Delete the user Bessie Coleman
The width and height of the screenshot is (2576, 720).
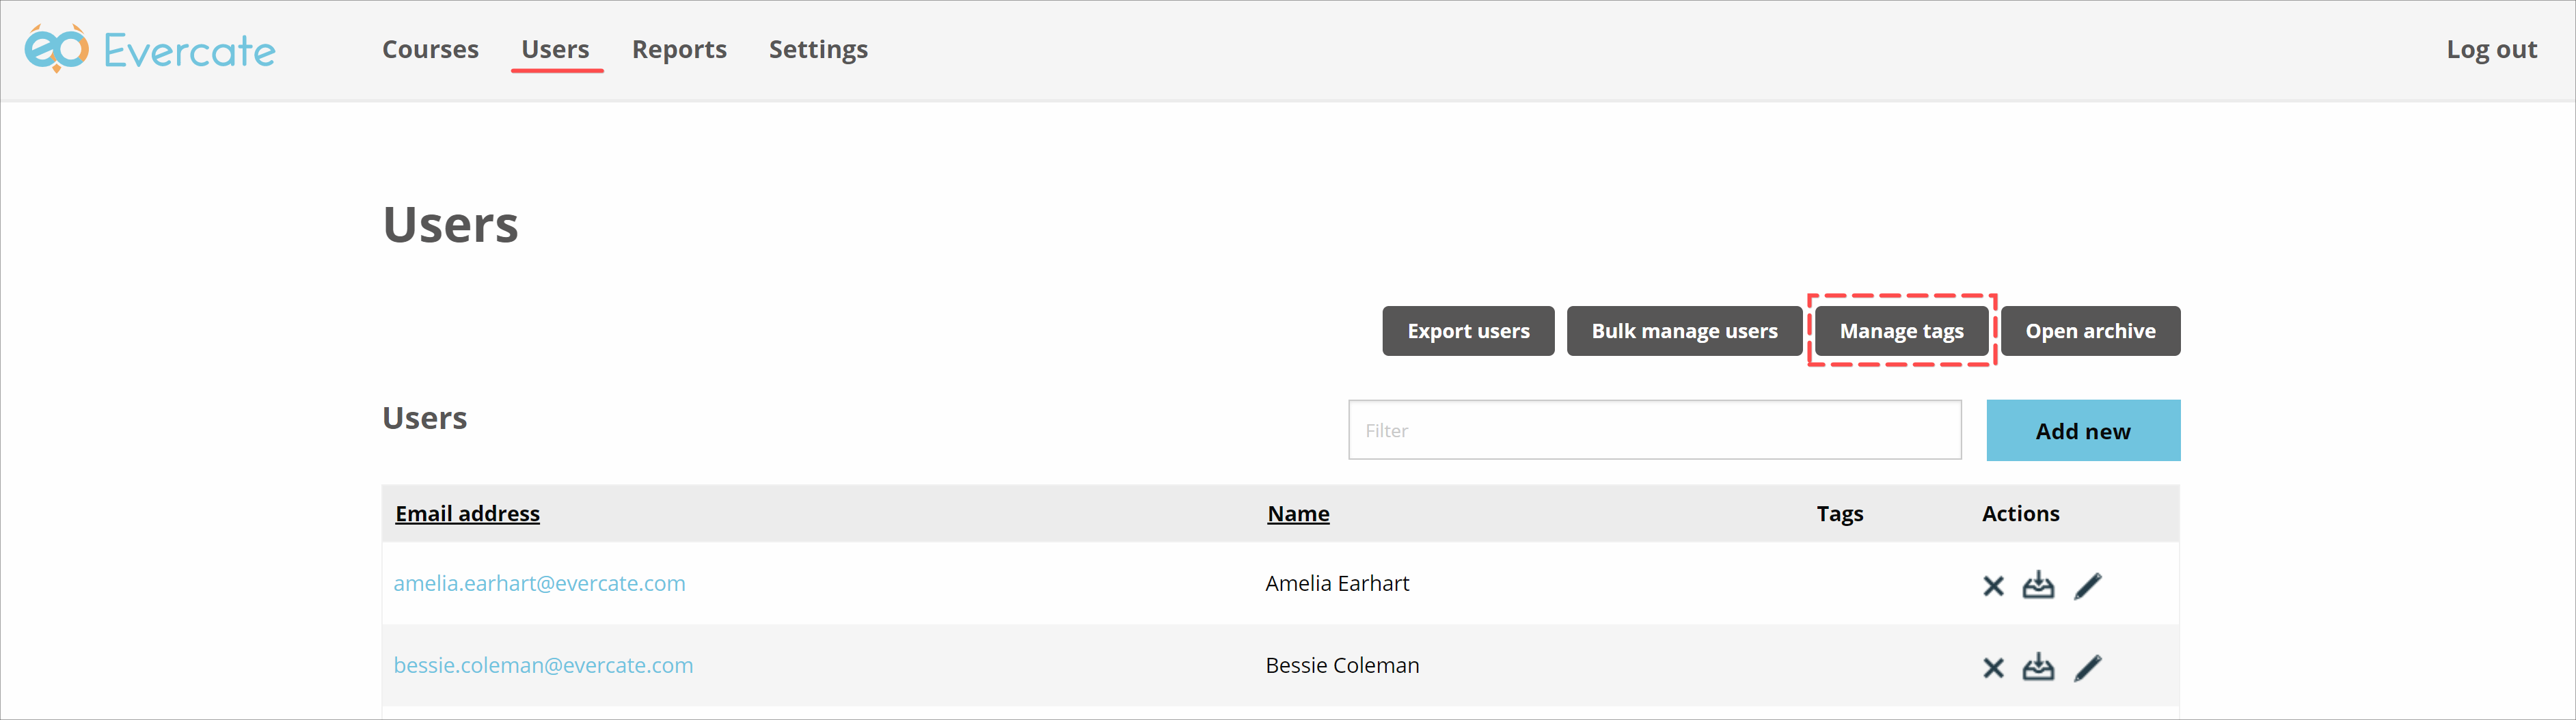pyautogui.click(x=1993, y=668)
